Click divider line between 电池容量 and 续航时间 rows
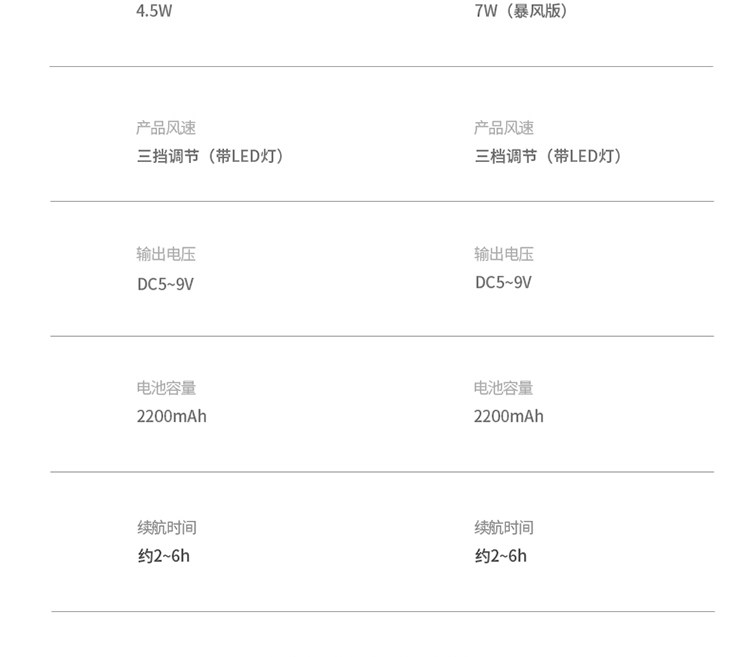The width and height of the screenshot is (750, 657). click(x=382, y=471)
